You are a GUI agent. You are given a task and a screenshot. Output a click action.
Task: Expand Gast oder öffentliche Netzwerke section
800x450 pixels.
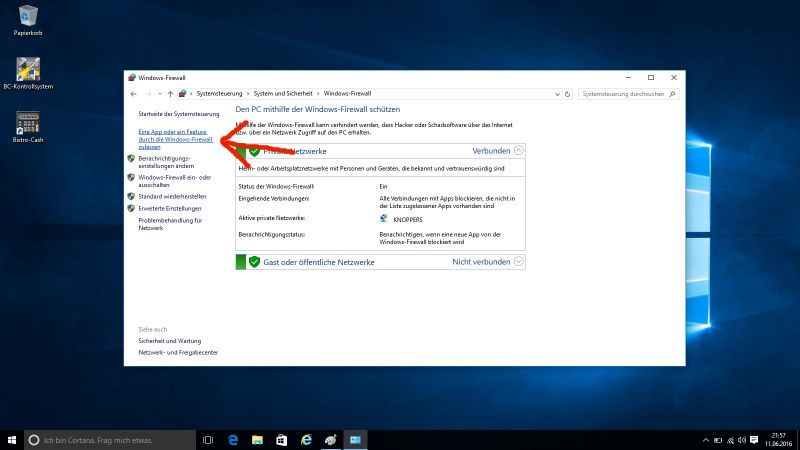click(x=519, y=261)
